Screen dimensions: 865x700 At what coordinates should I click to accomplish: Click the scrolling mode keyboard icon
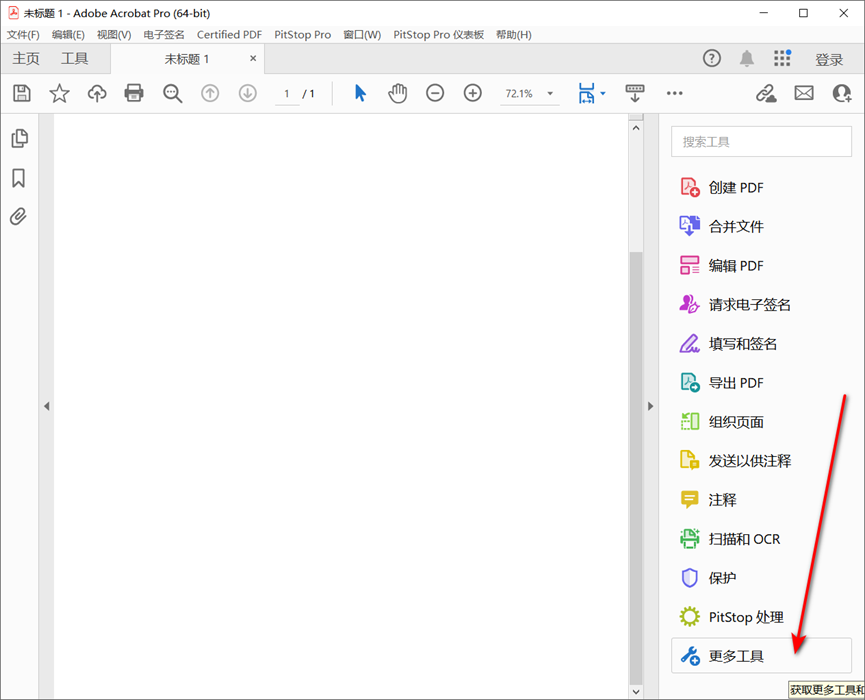(x=635, y=93)
